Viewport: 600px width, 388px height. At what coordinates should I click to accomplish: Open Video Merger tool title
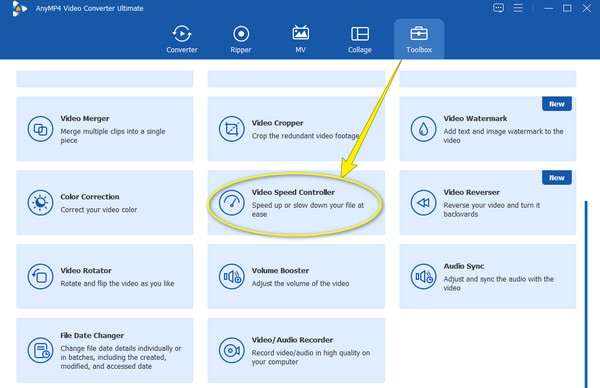pos(85,119)
